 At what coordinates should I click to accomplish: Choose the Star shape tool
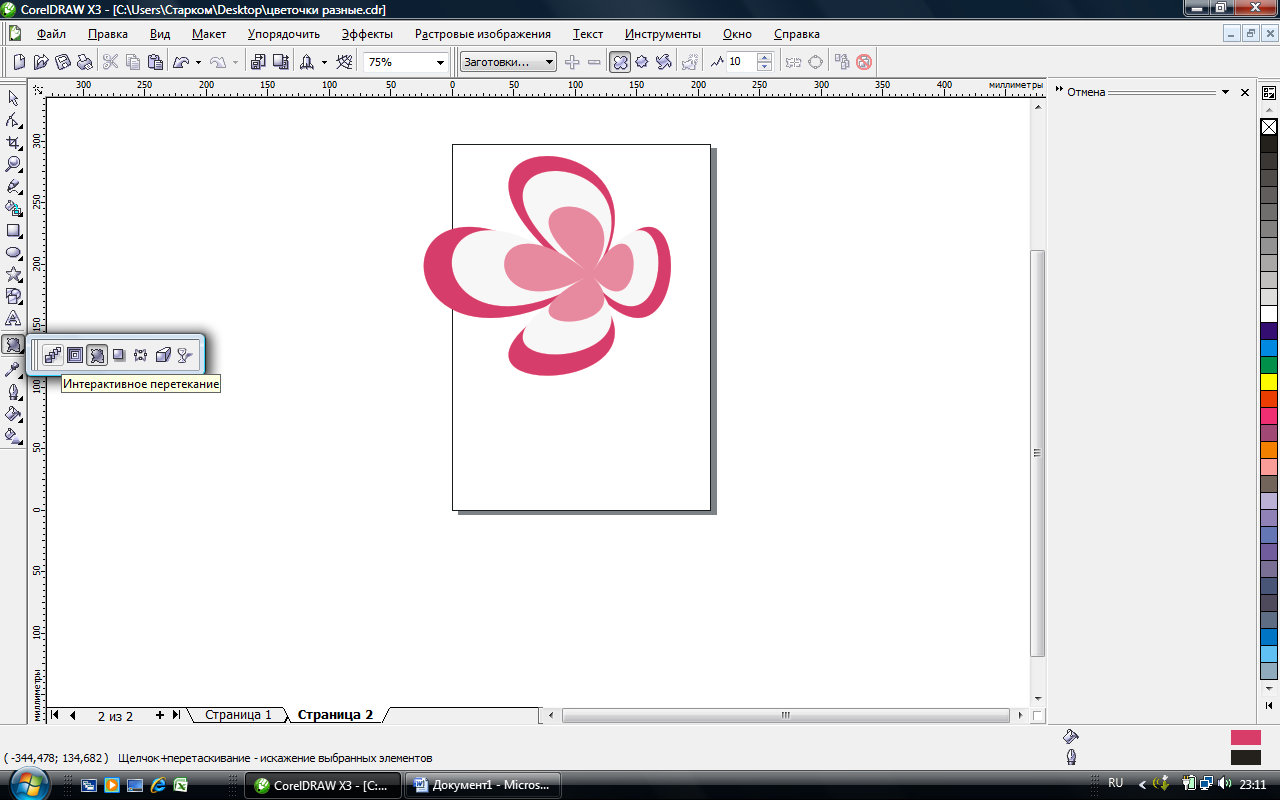tap(13, 275)
